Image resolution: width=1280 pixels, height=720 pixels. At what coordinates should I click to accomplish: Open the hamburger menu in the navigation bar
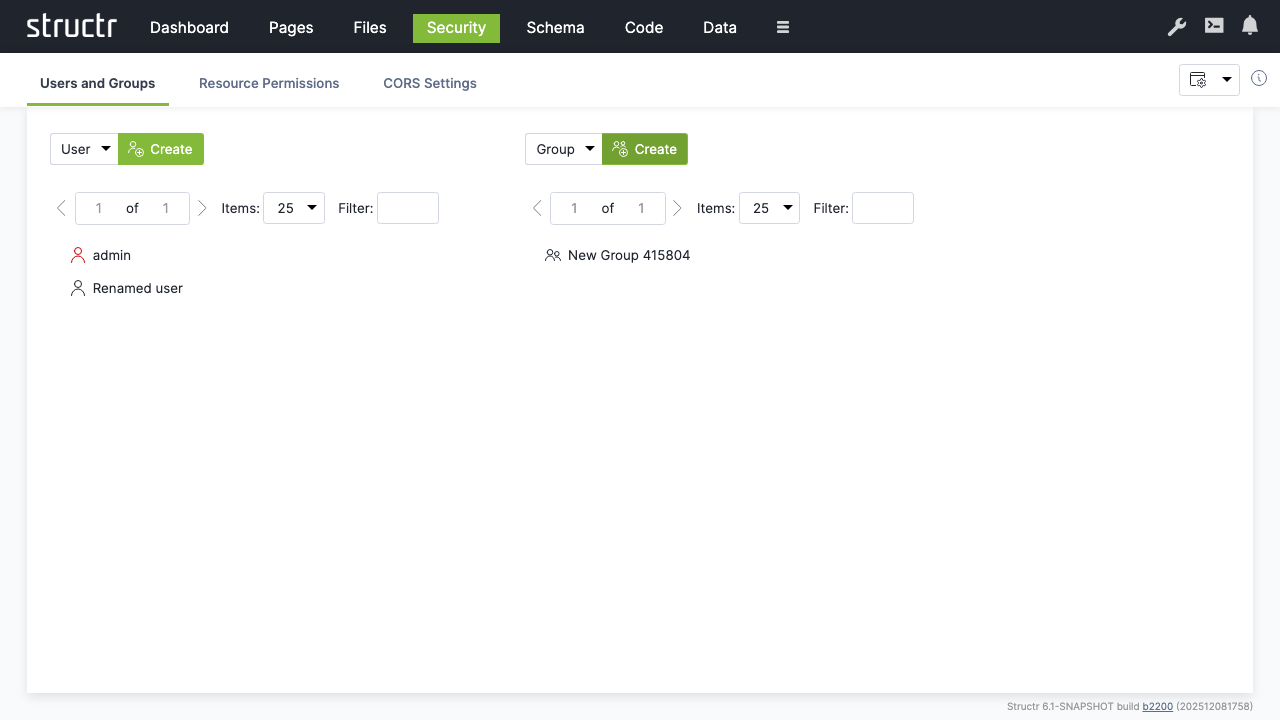point(782,27)
